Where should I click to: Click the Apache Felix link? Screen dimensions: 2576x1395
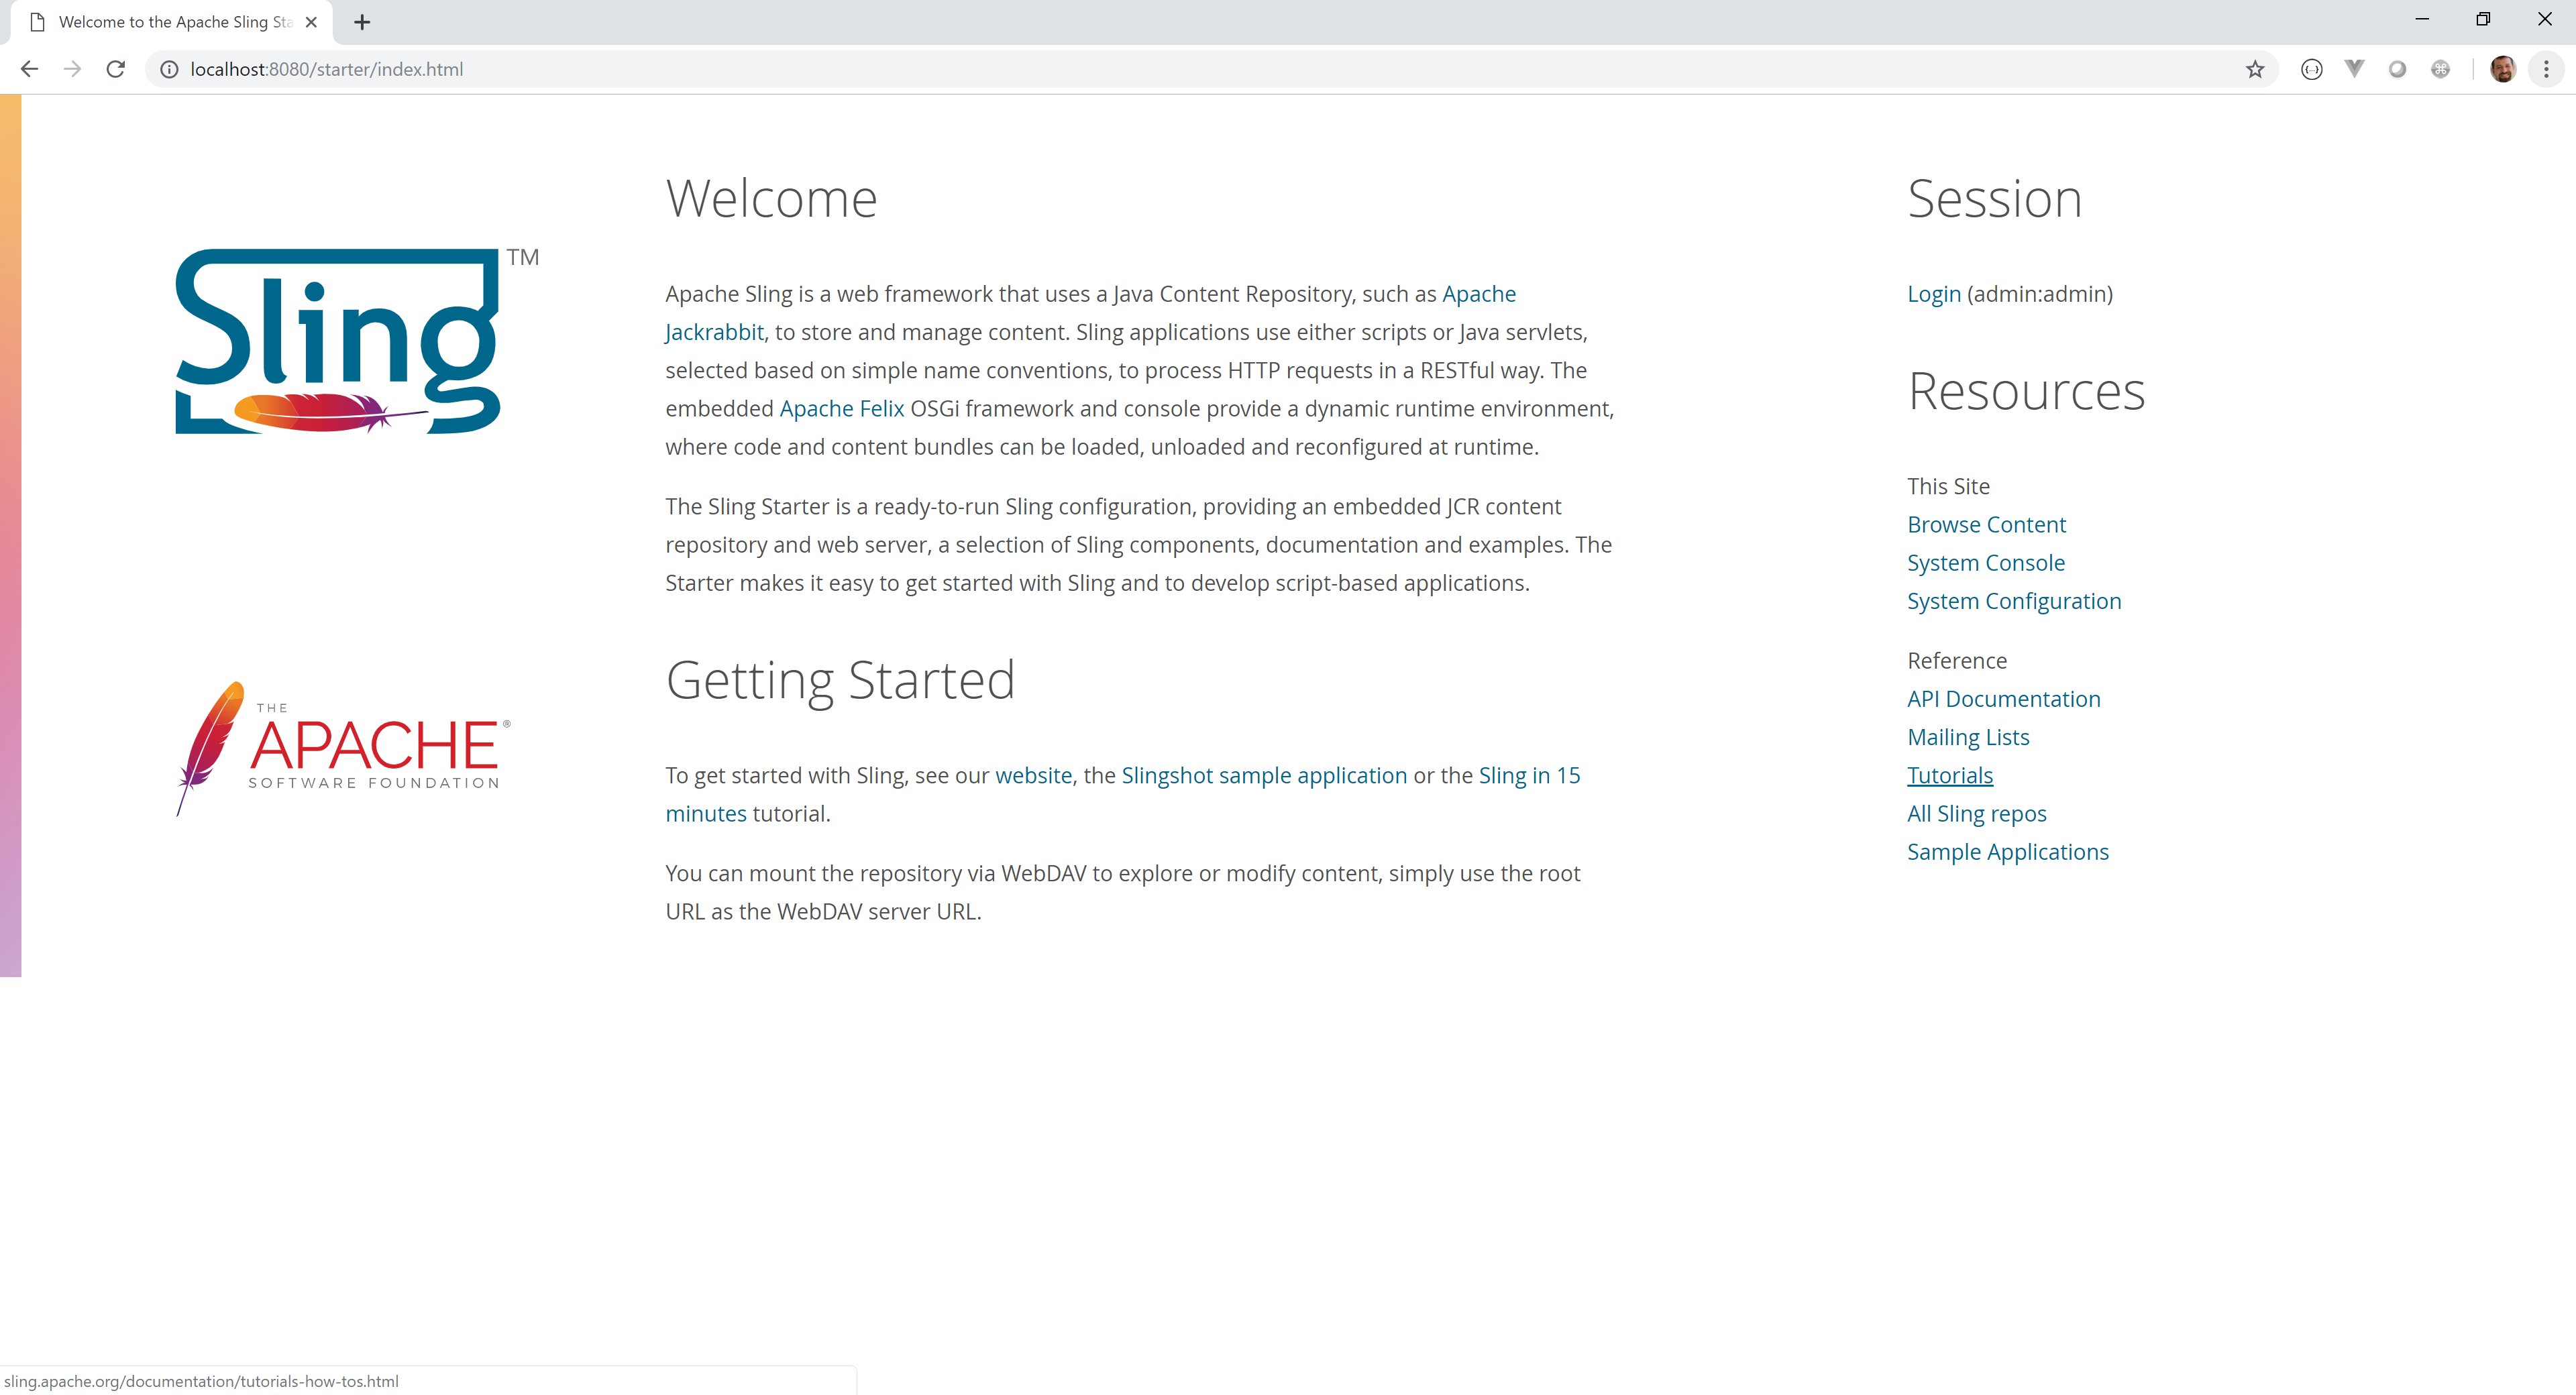(841, 409)
